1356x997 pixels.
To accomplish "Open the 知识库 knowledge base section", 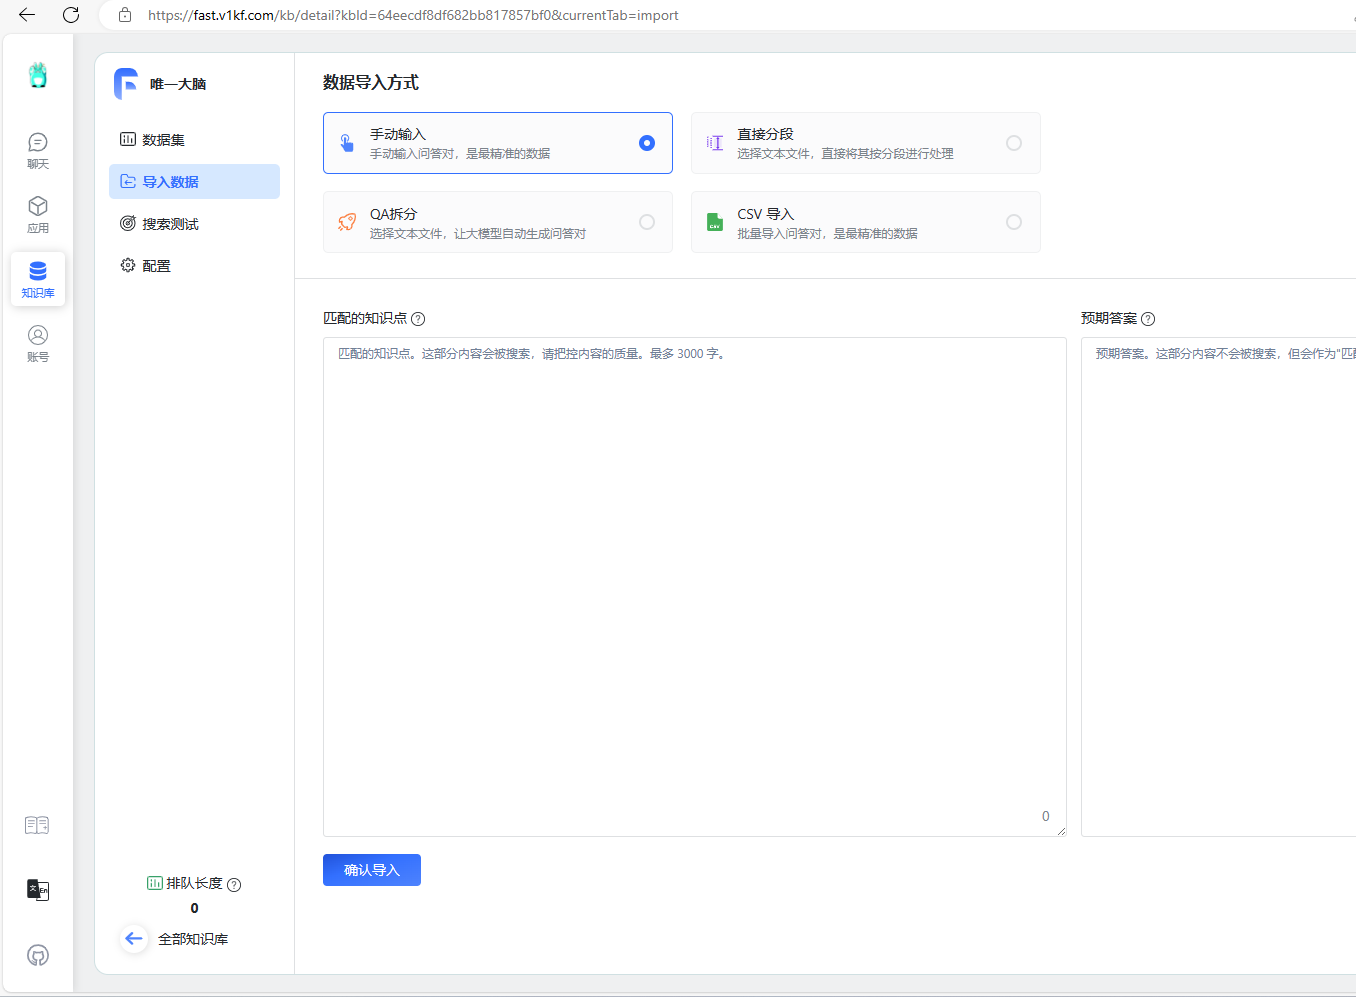I will coord(38,279).
